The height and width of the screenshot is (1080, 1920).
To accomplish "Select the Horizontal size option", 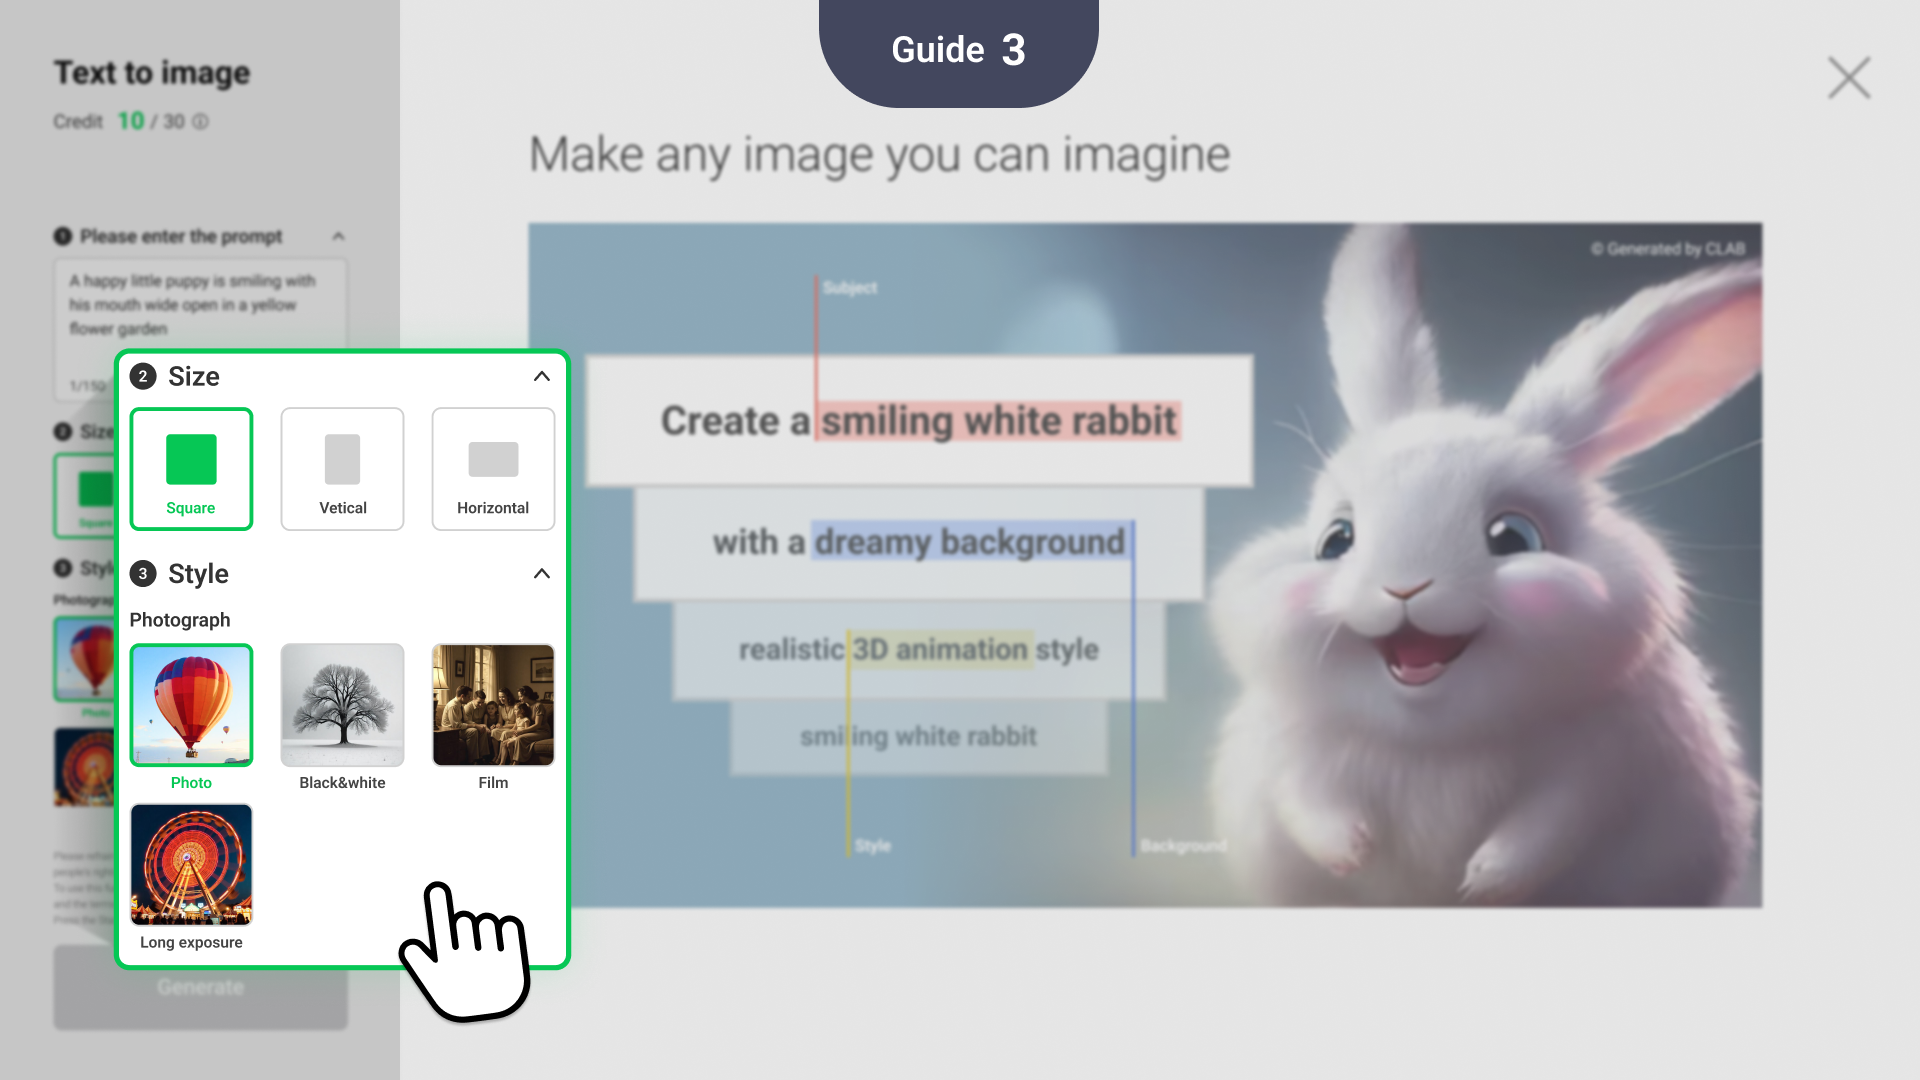I will (493, 469).
